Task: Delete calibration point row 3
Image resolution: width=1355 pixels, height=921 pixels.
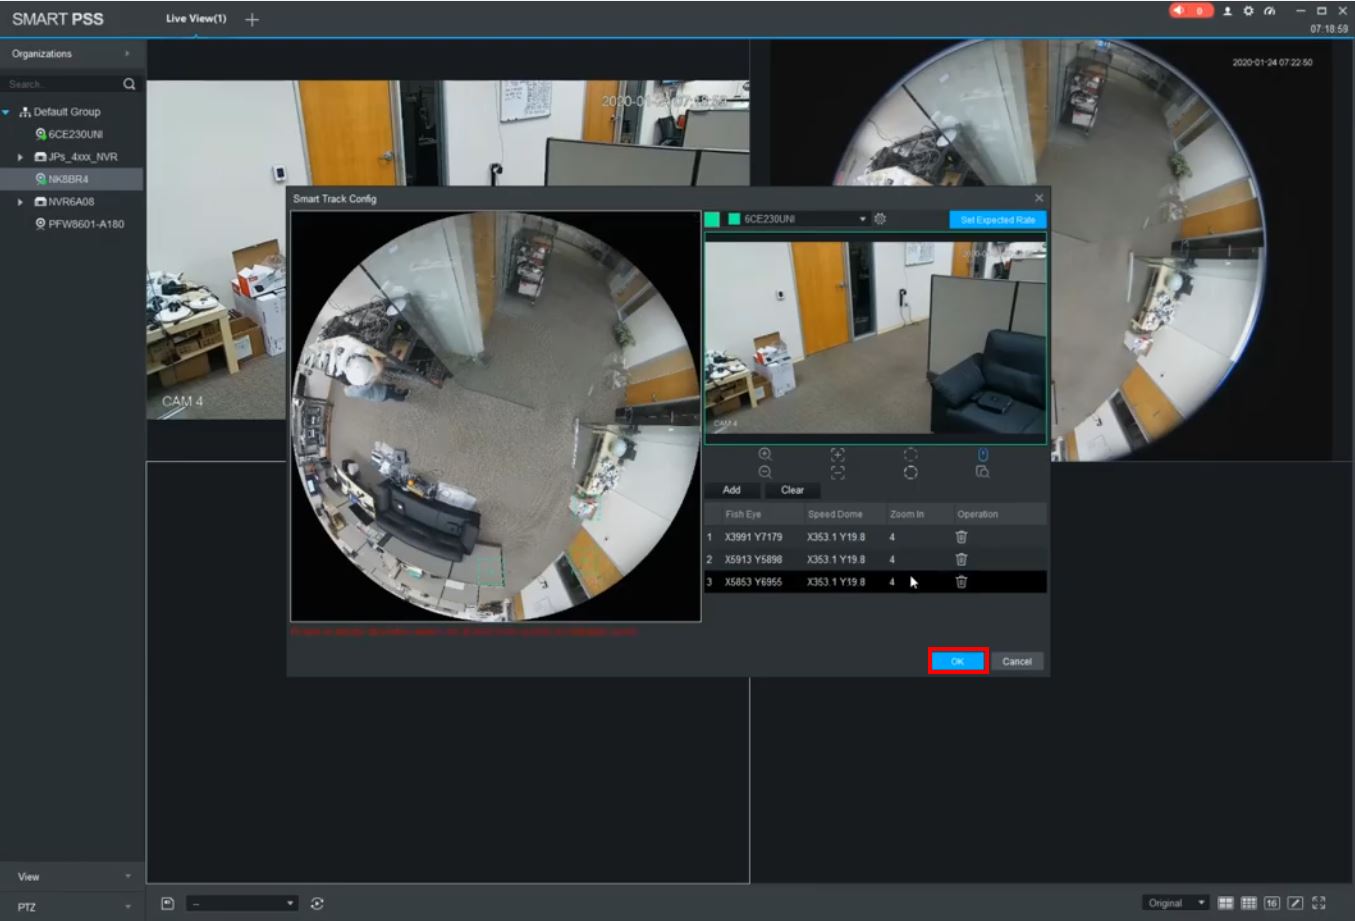Action: click(961, 582)
